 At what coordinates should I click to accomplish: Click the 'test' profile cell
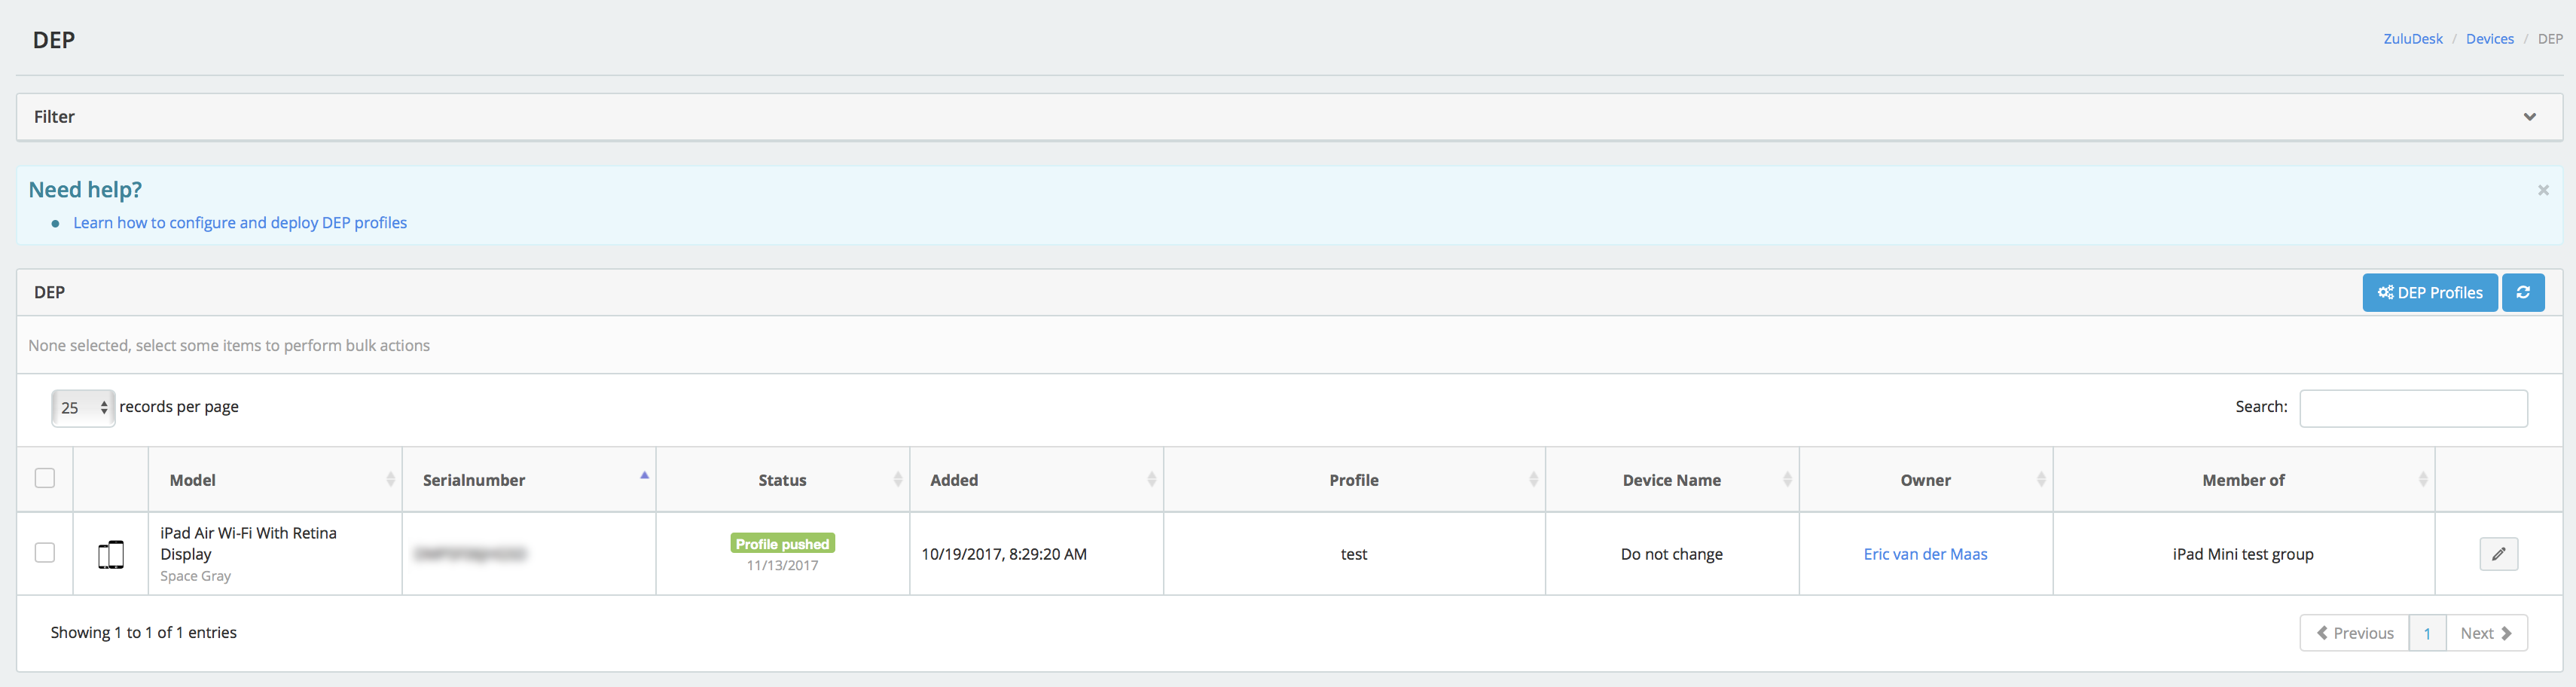(1354, 554)
